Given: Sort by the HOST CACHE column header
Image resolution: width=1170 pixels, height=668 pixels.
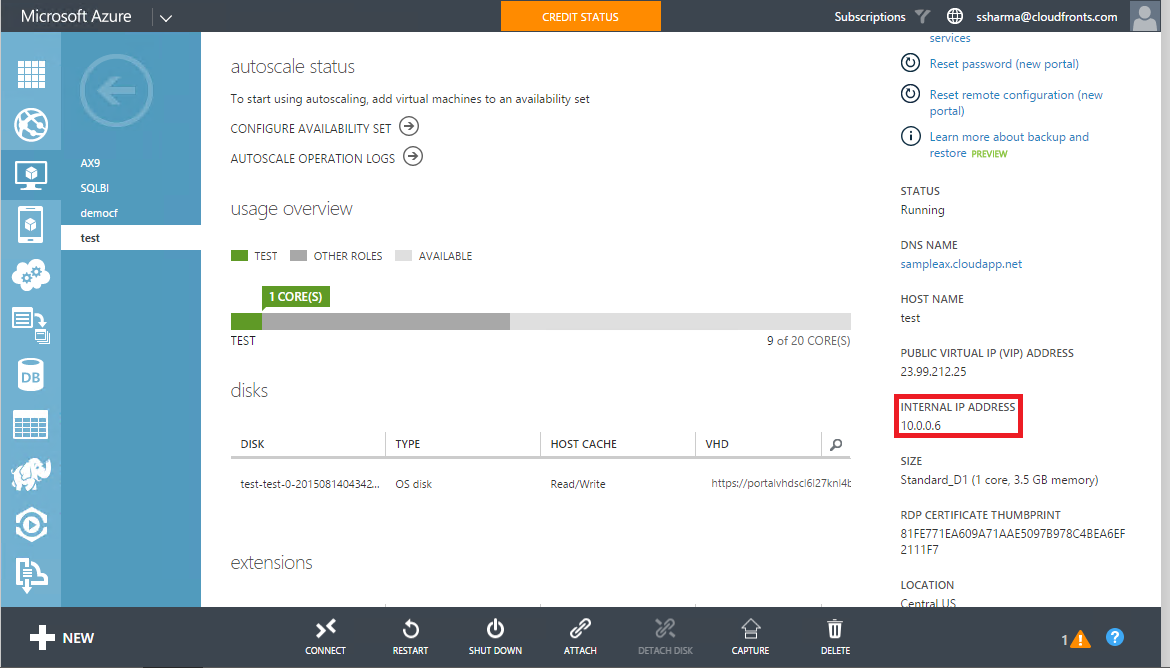Looking at the screenshot, I should 584,444.
